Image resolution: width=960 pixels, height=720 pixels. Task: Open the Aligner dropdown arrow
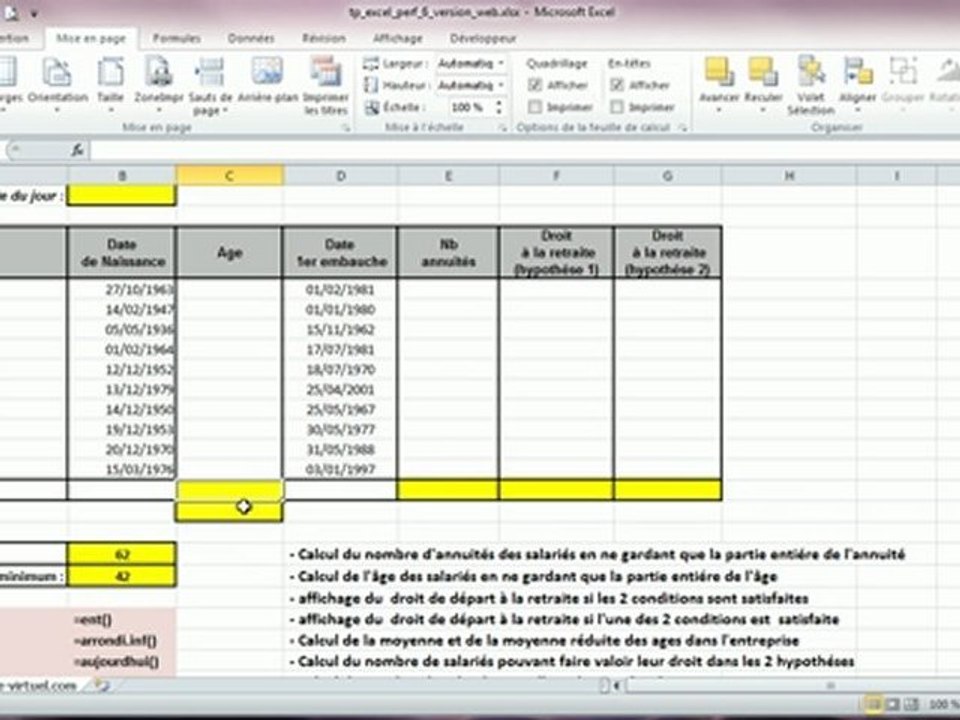pyautogui.click(x=857, y=110)
